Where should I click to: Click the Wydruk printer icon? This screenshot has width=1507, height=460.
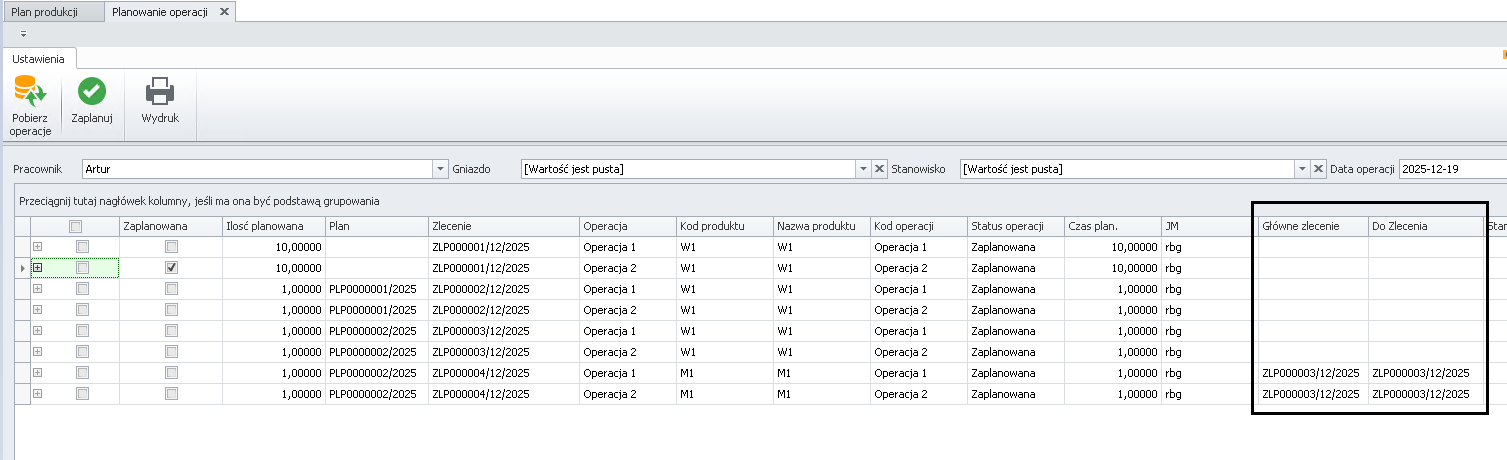pos(160,92)
